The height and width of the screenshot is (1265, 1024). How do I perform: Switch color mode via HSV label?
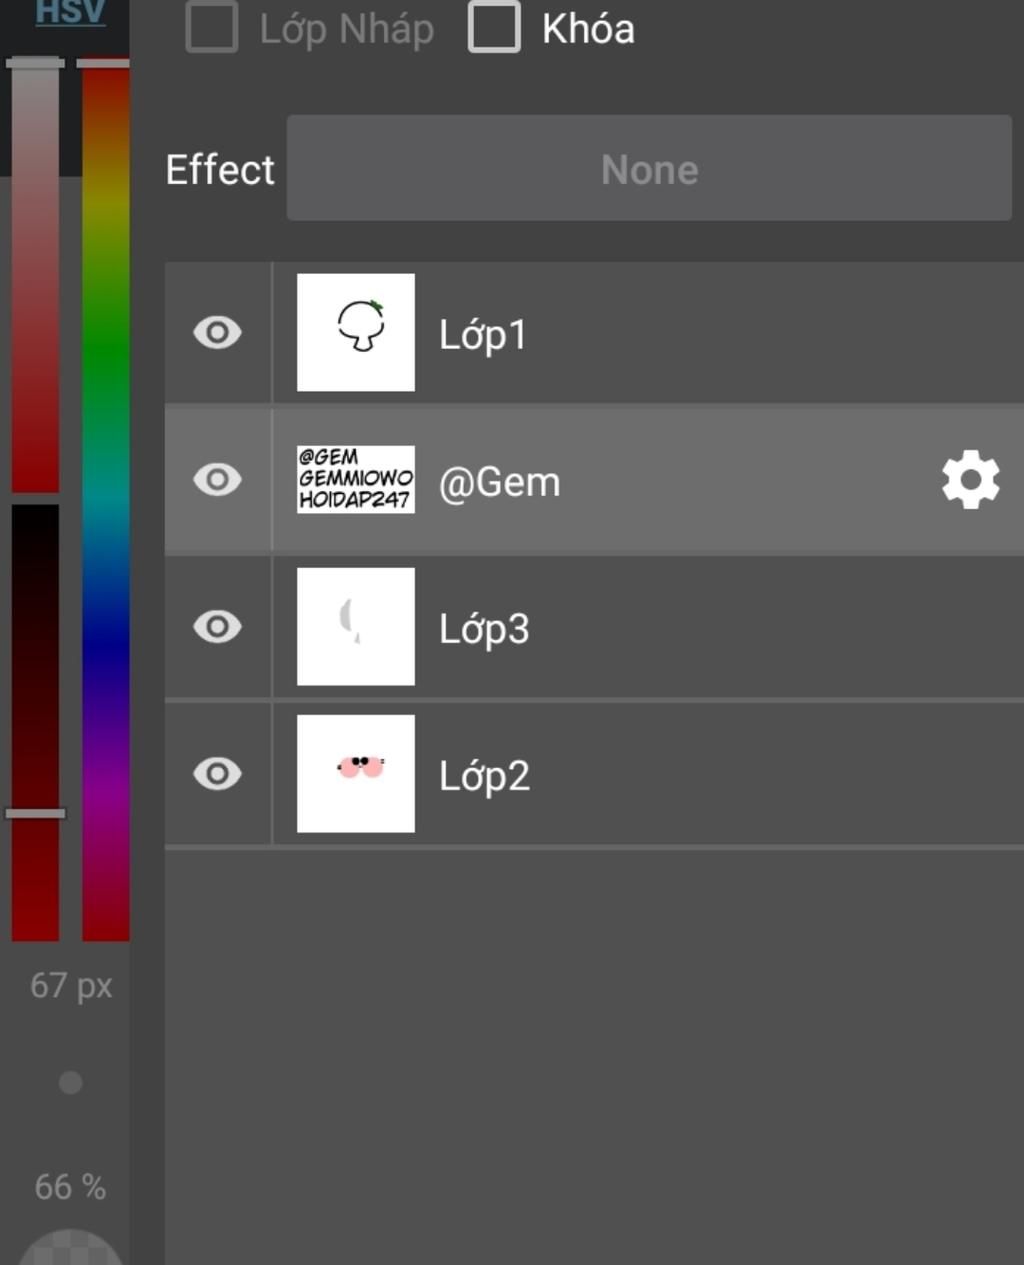coord(70,12)
